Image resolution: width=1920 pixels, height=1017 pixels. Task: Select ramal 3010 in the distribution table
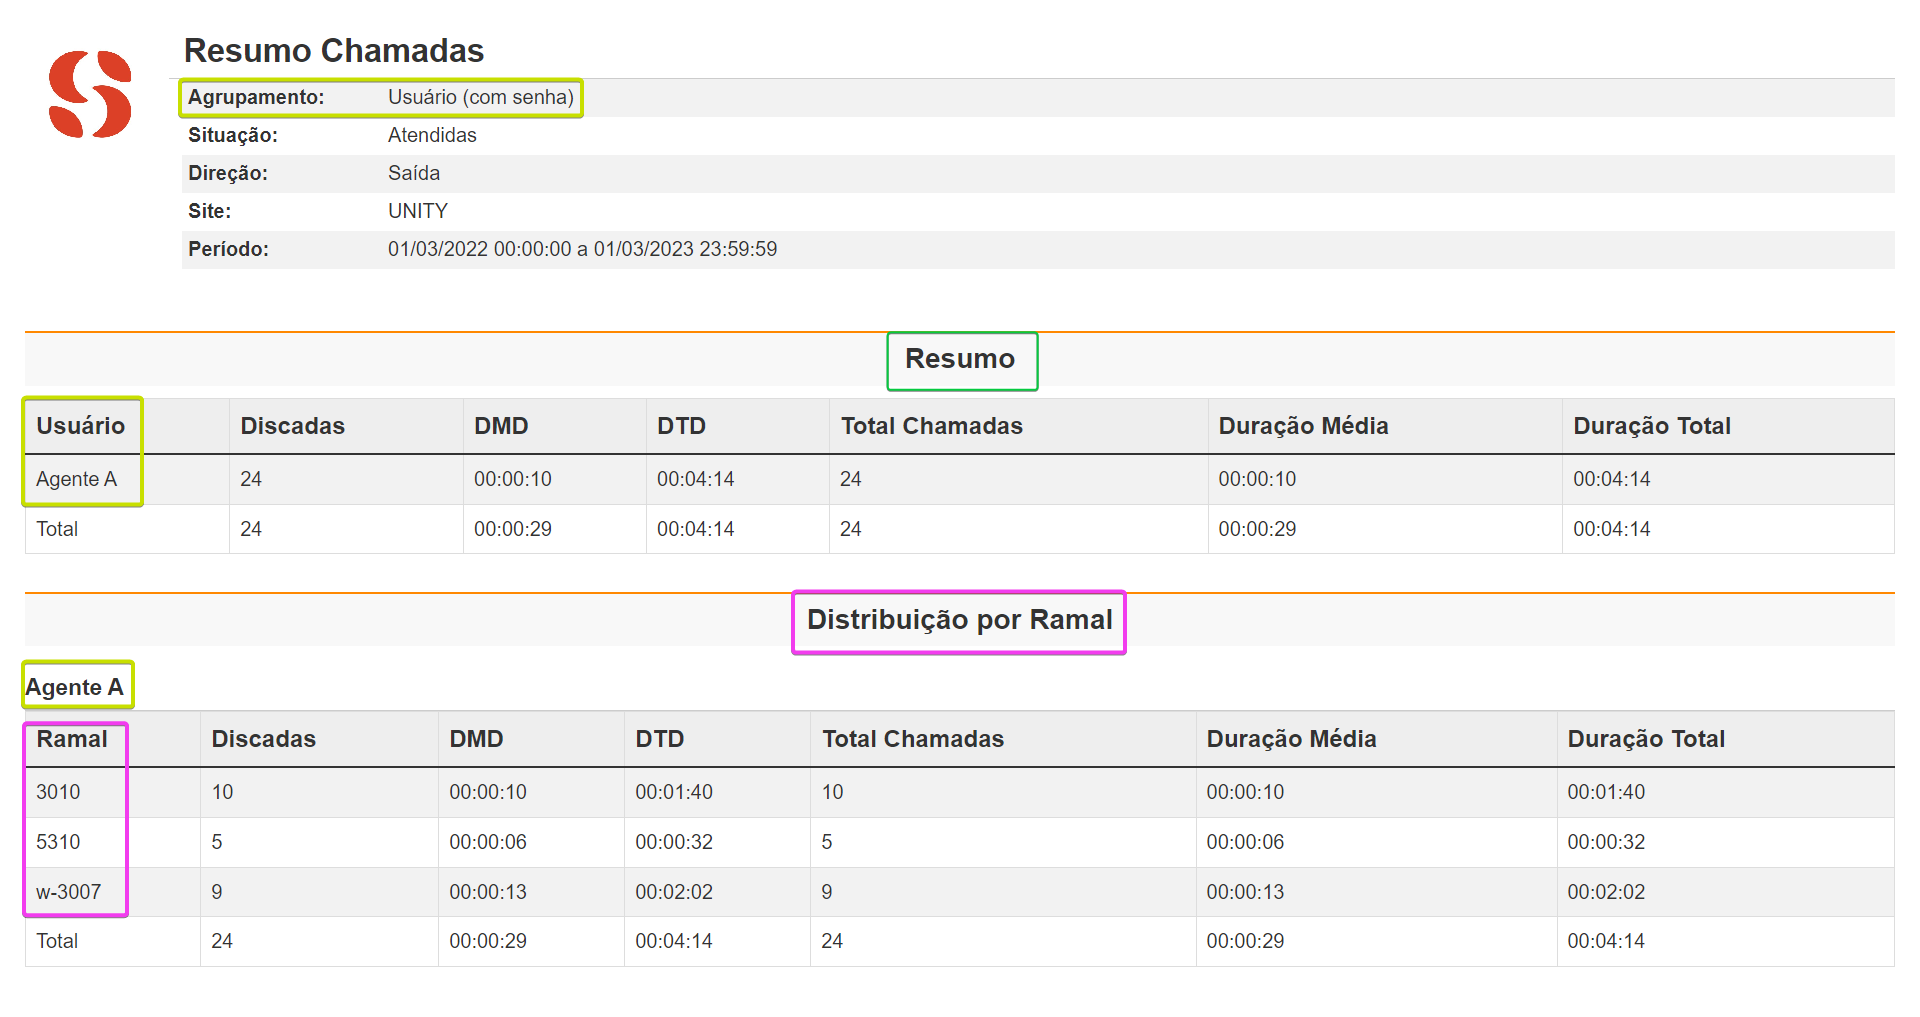tap(58, 792)
